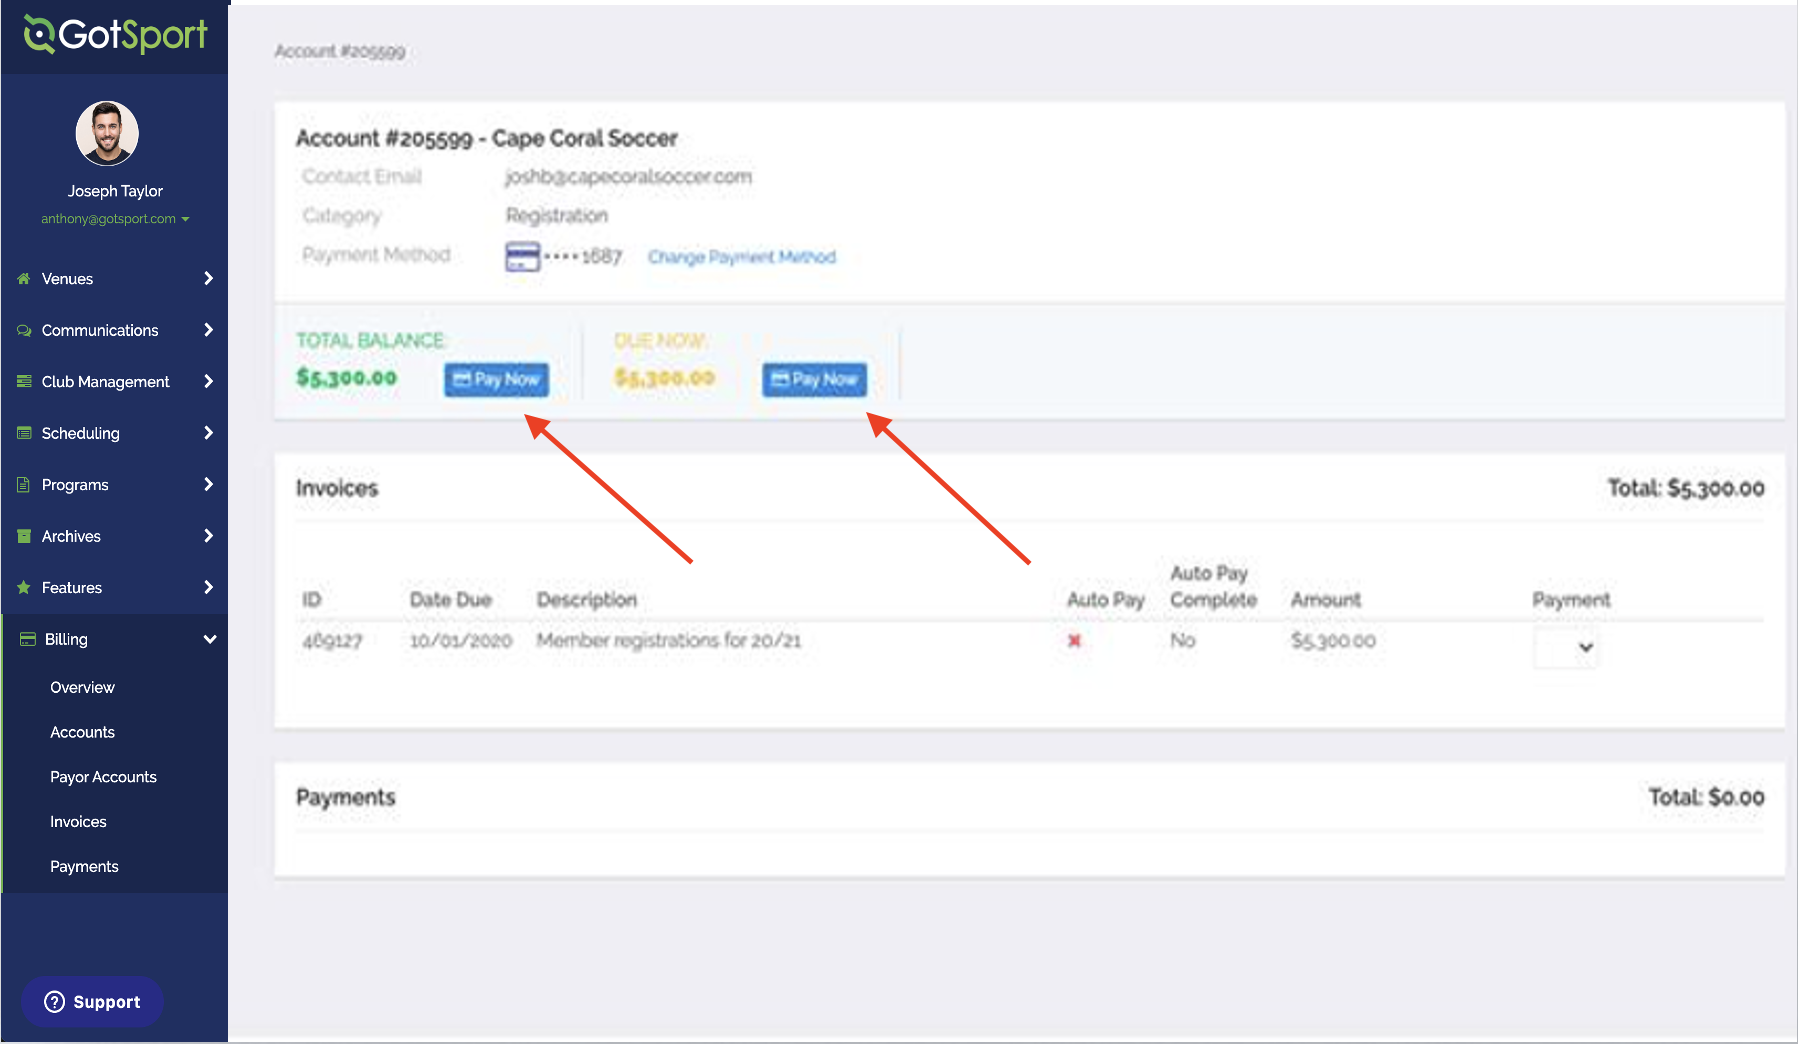Click the Archives box icon
Viewport: 1798px width, 1044px height.
coord(24,536)
